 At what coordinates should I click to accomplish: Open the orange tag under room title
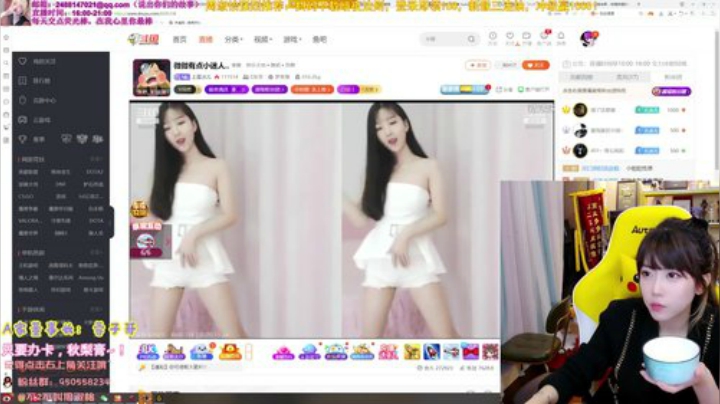click(x=312, y=89)
